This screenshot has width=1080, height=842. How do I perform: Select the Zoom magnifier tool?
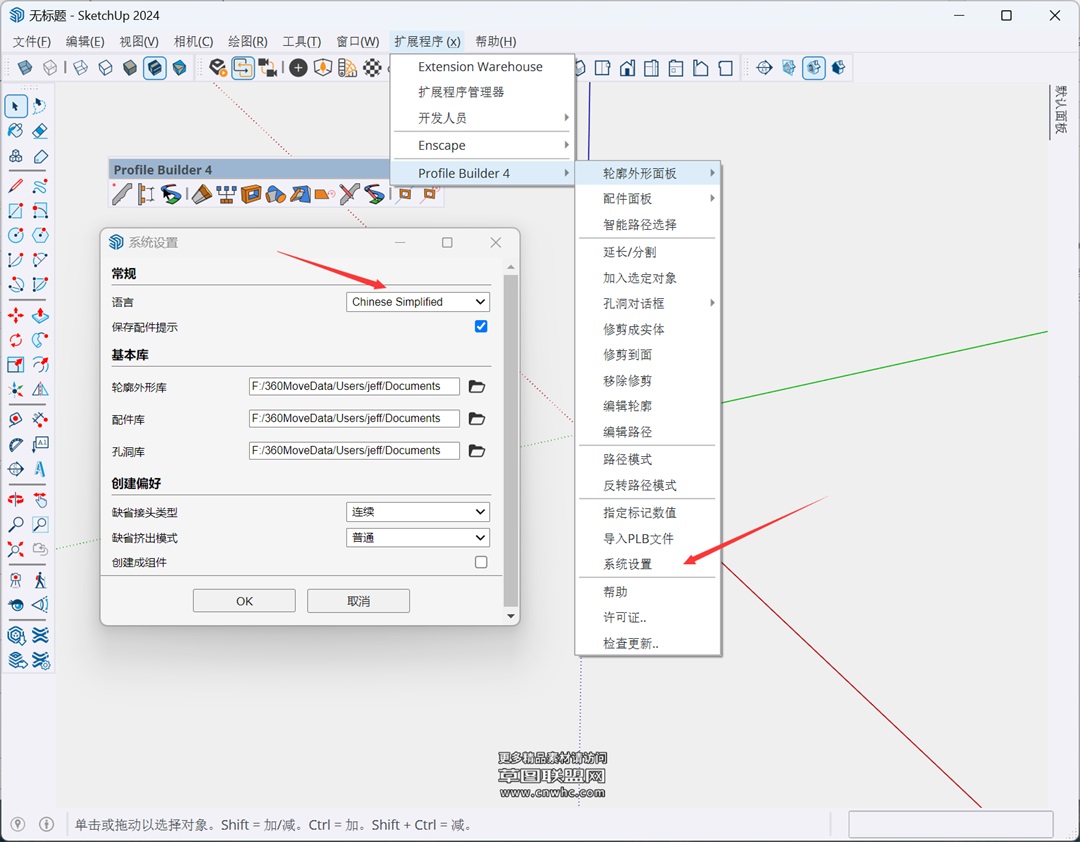[16, 525]
